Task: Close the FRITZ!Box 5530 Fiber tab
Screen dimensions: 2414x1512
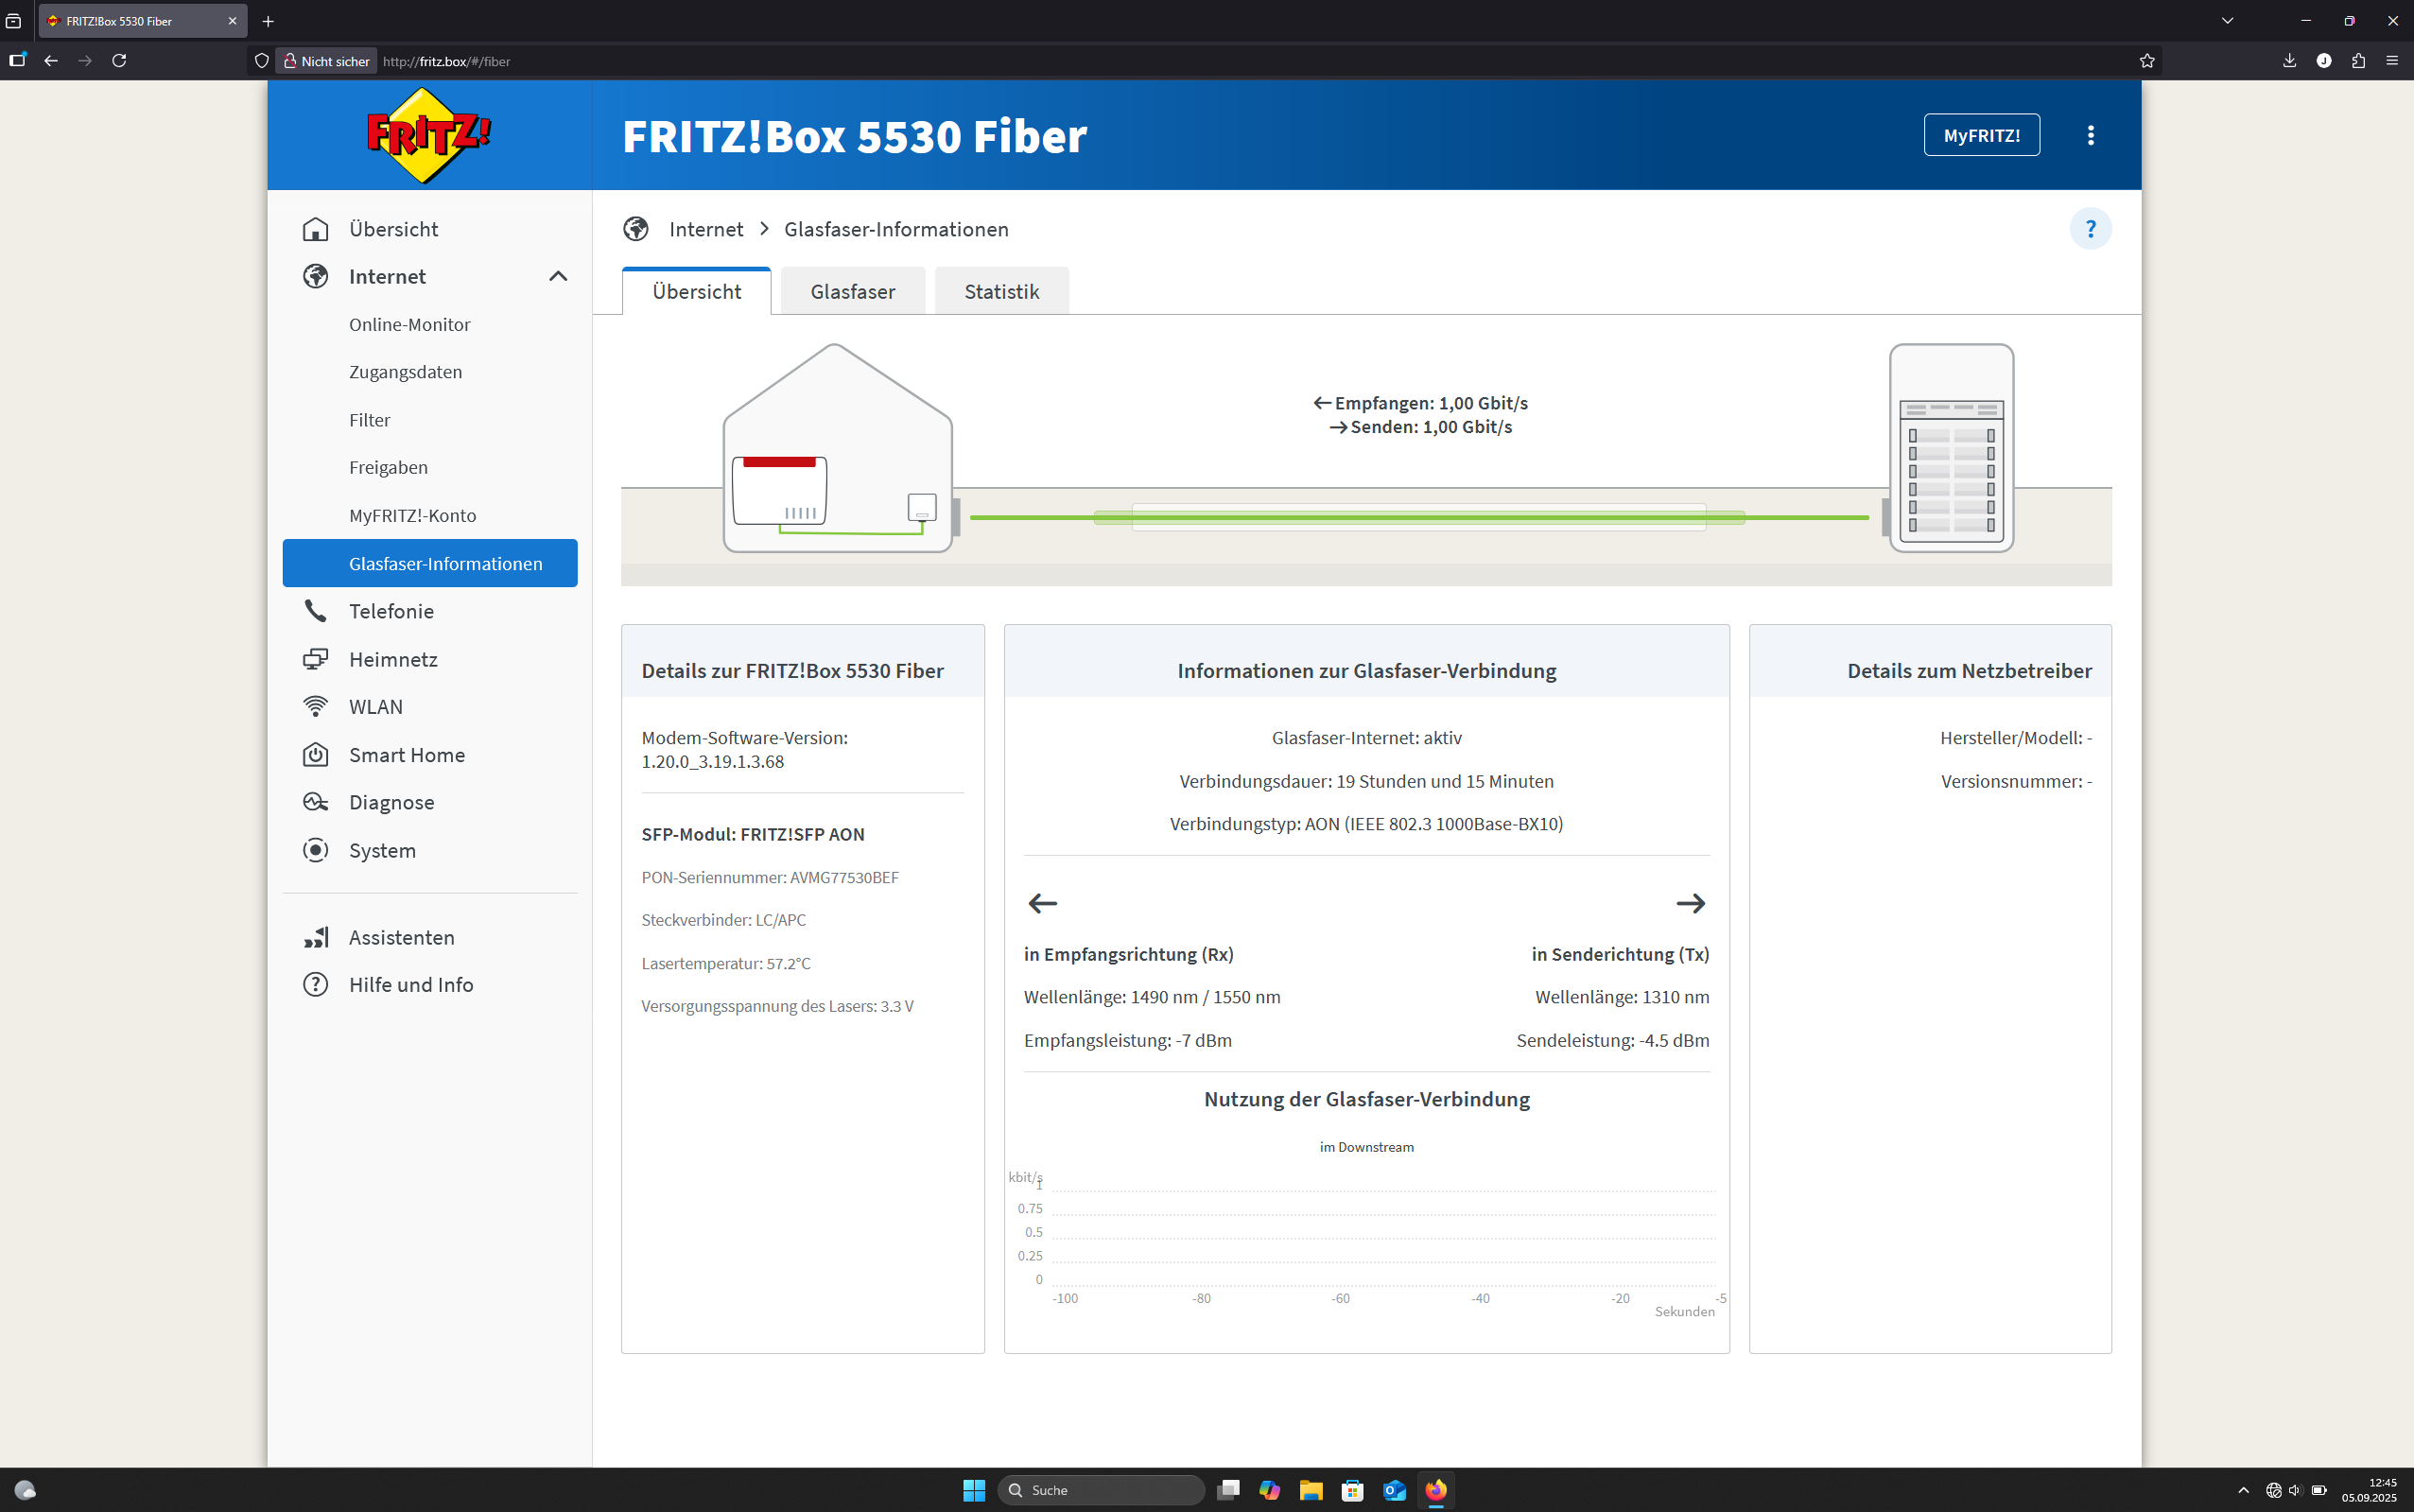Action: click(x=232, y=21)
